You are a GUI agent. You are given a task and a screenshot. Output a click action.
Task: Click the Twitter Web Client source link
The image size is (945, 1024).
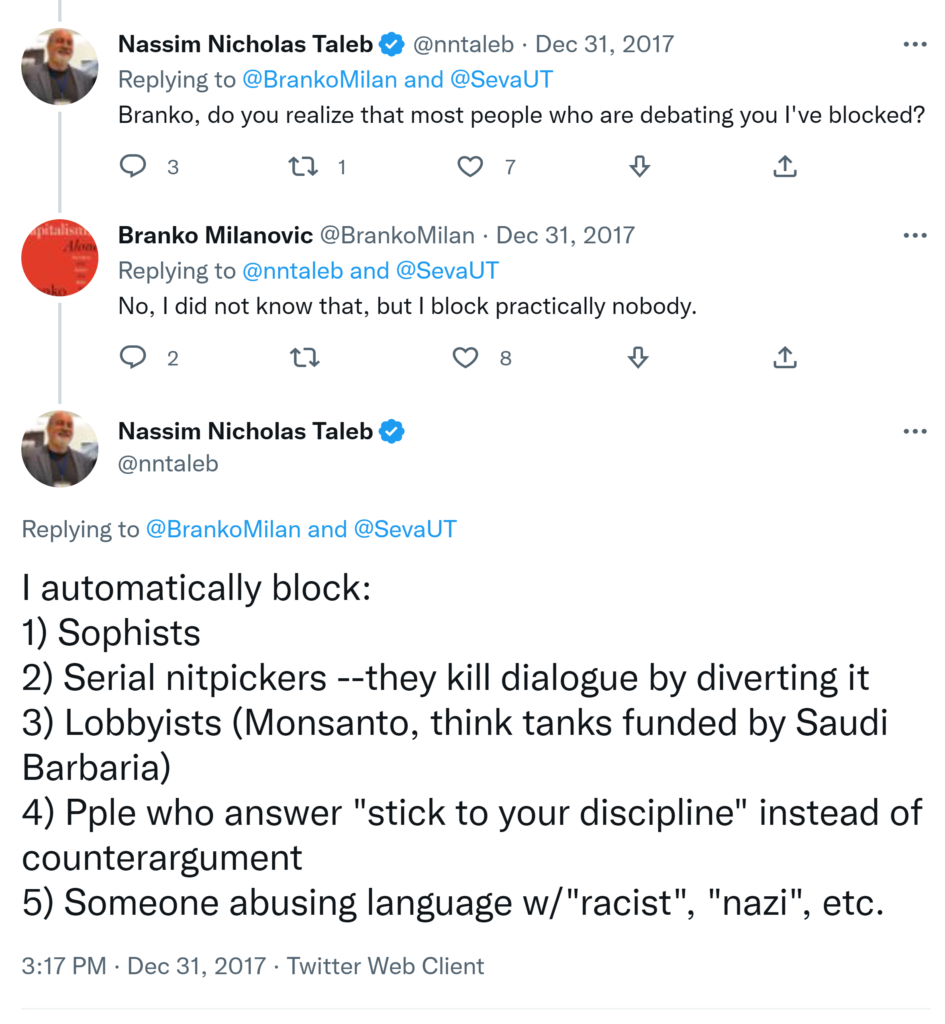pyautogui.click(x=385, y=966)
